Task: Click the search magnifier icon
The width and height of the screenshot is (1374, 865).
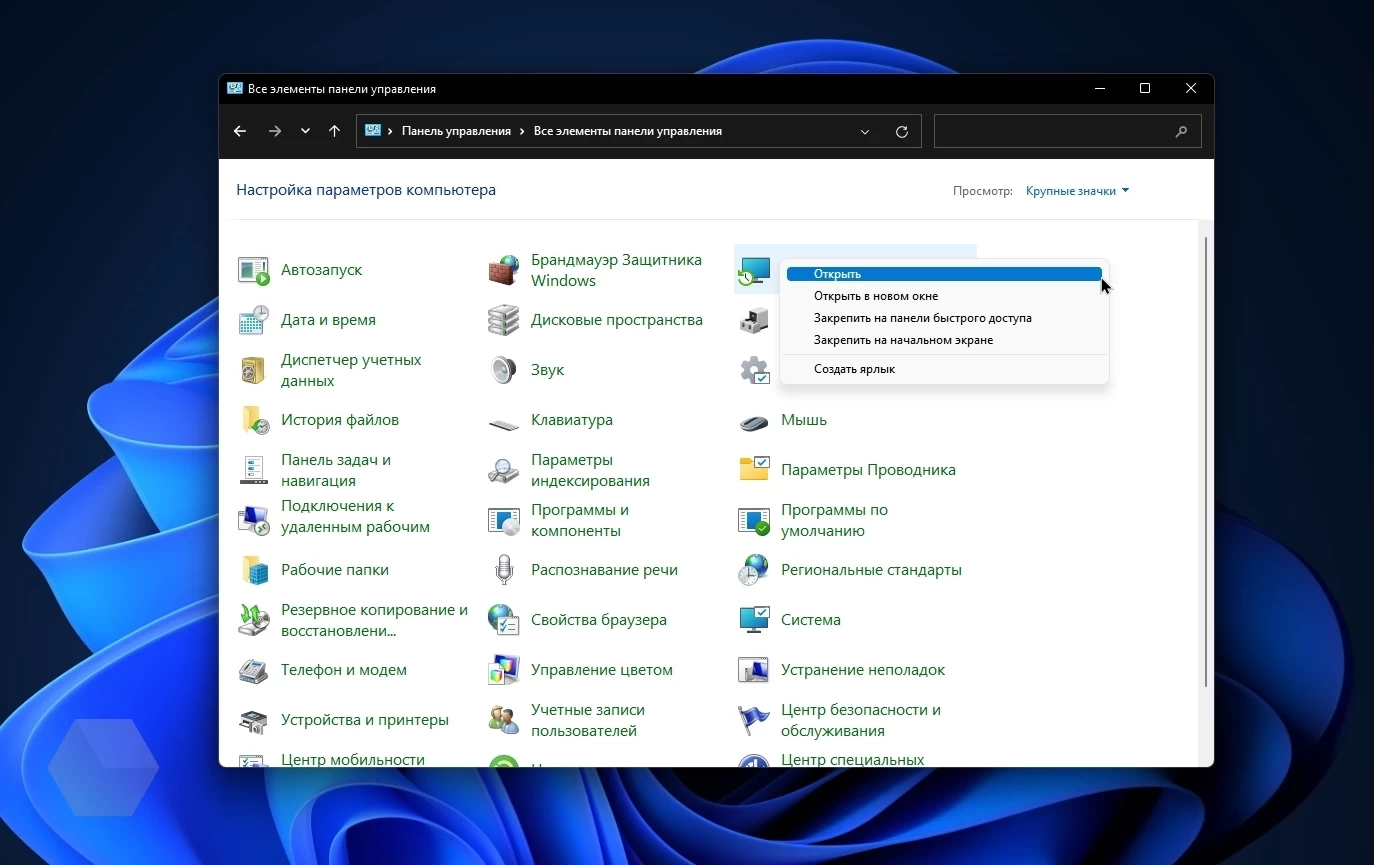Action: pos(1182,131)
